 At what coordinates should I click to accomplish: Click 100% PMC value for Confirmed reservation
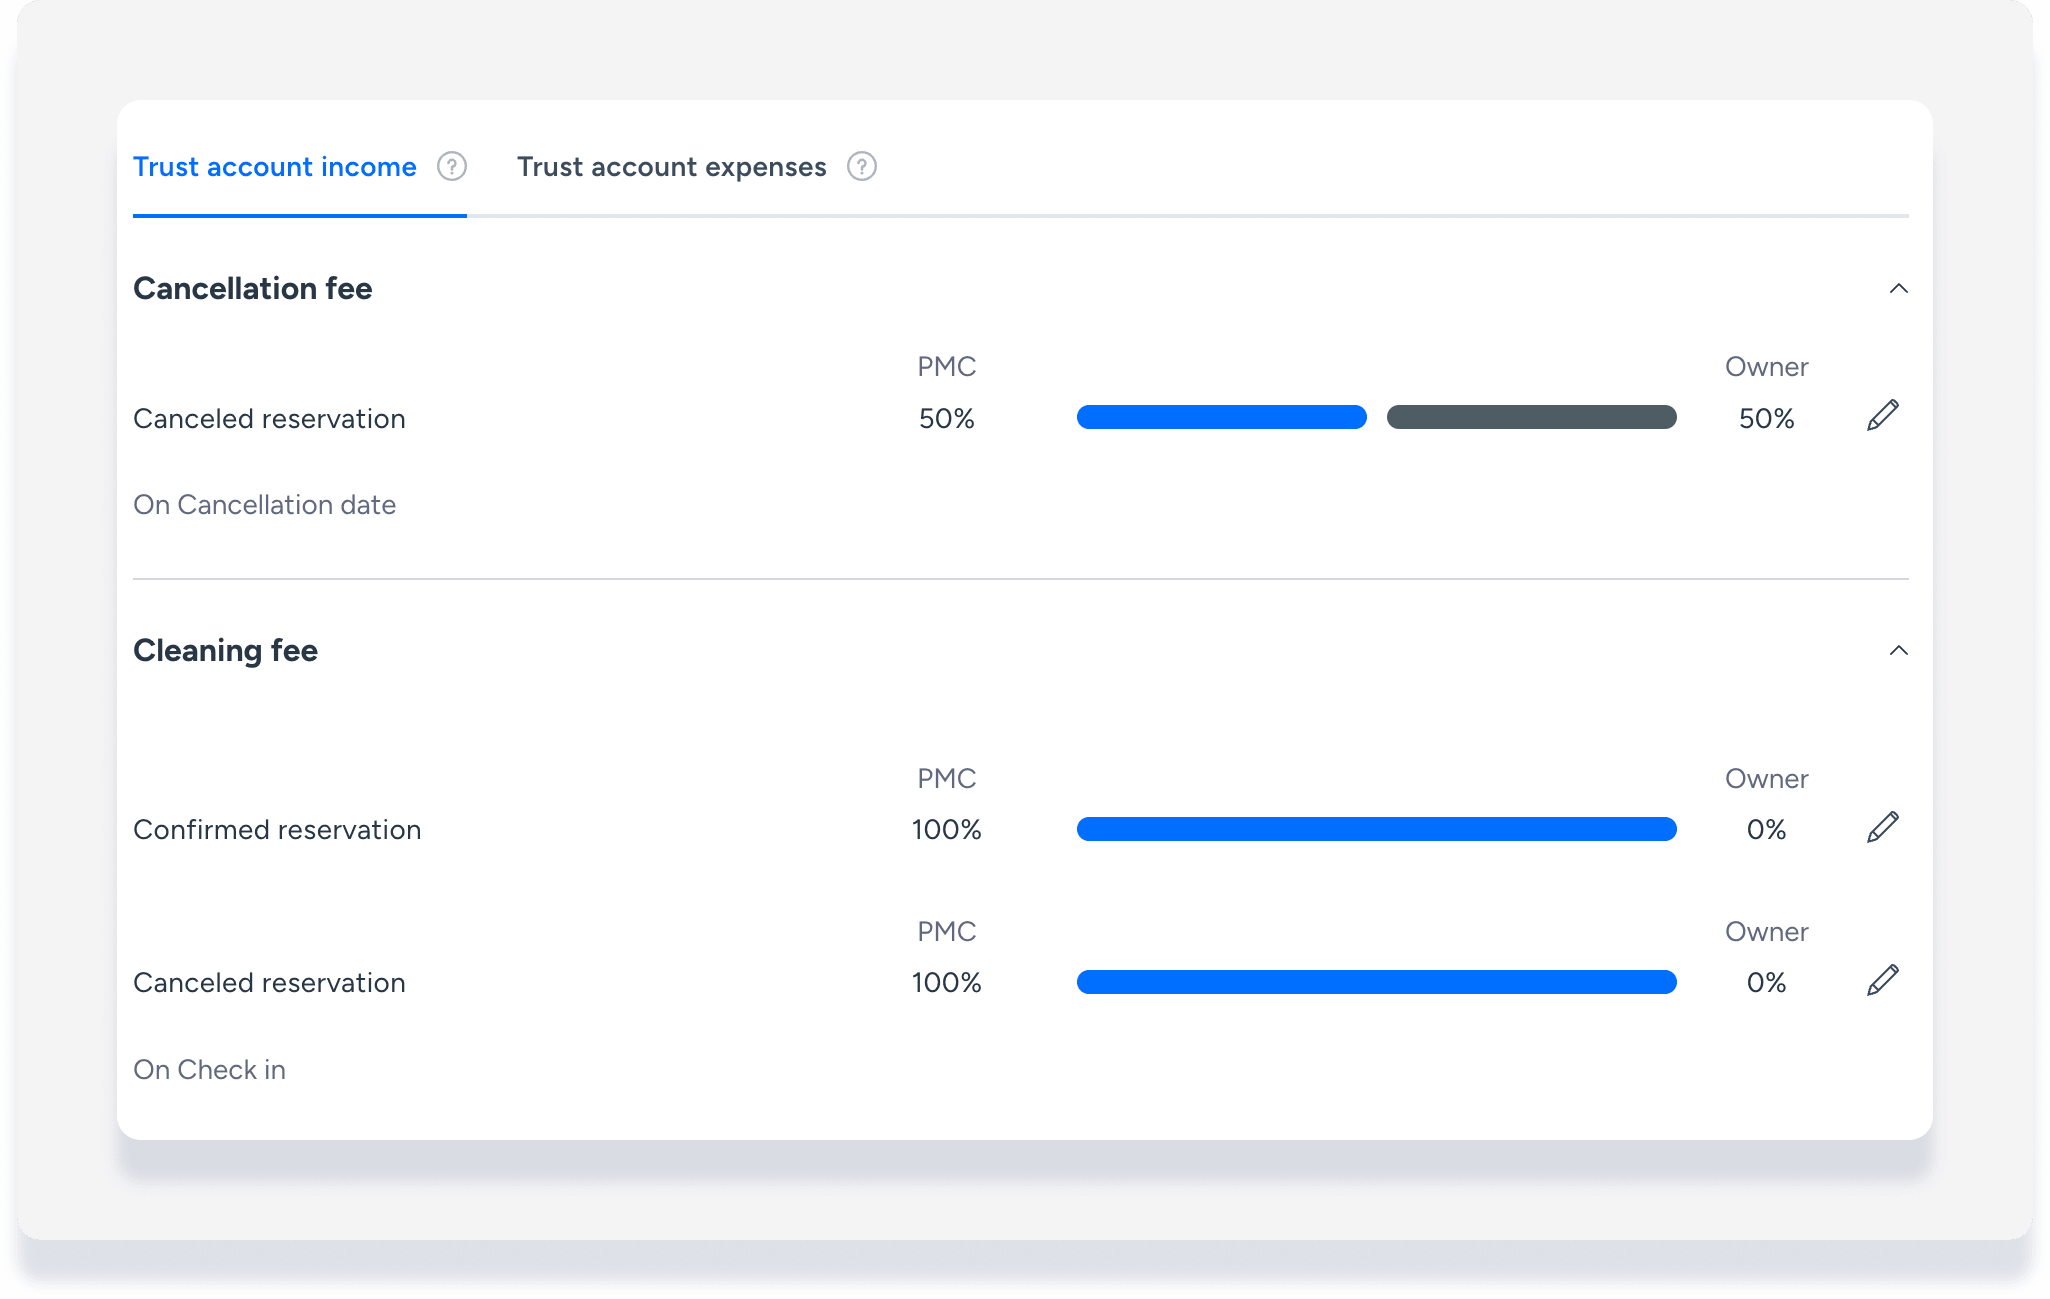[946, 830]
